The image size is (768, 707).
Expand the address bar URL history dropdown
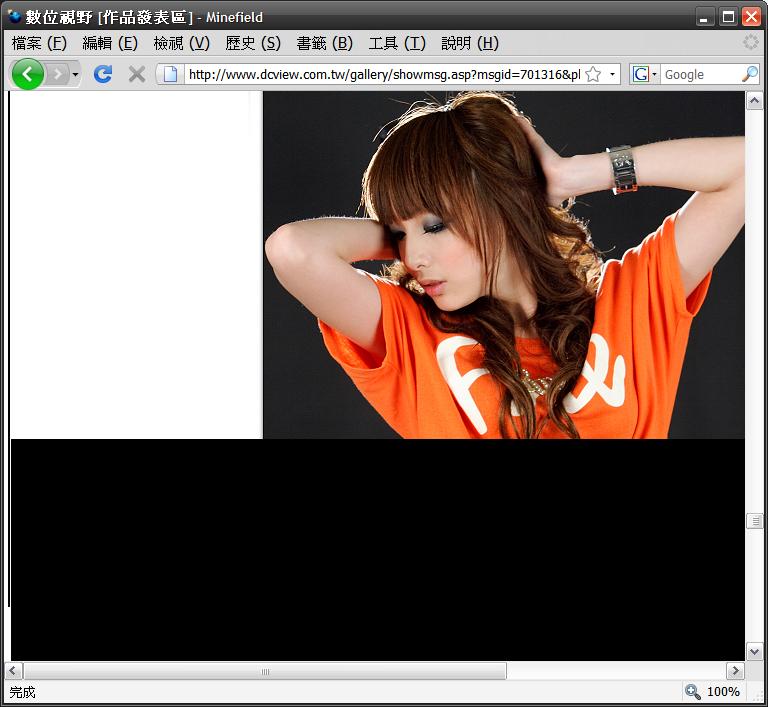click(x=612, y=74)
